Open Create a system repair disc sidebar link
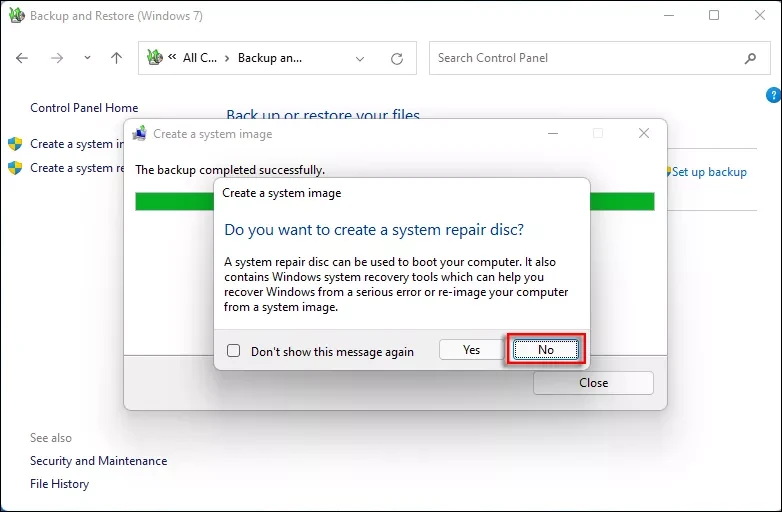Viewport: 782px width, 512px height. click(77, 168)
